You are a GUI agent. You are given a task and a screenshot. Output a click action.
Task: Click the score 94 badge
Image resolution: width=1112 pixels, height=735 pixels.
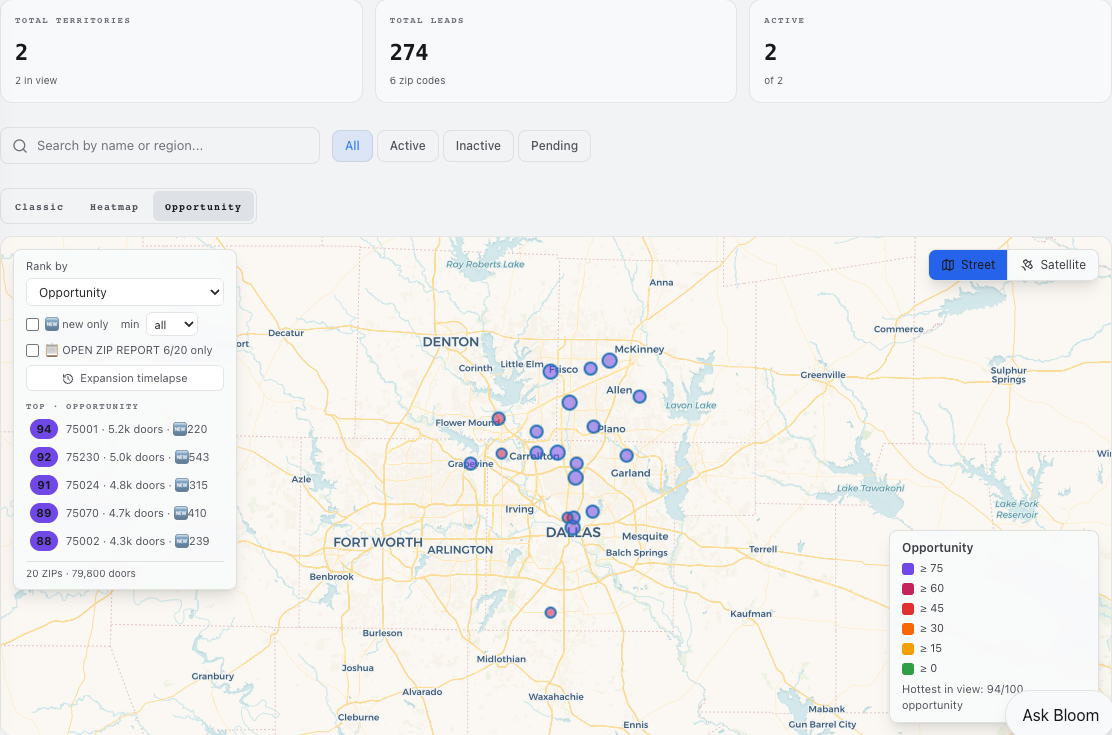click(44, 429)
